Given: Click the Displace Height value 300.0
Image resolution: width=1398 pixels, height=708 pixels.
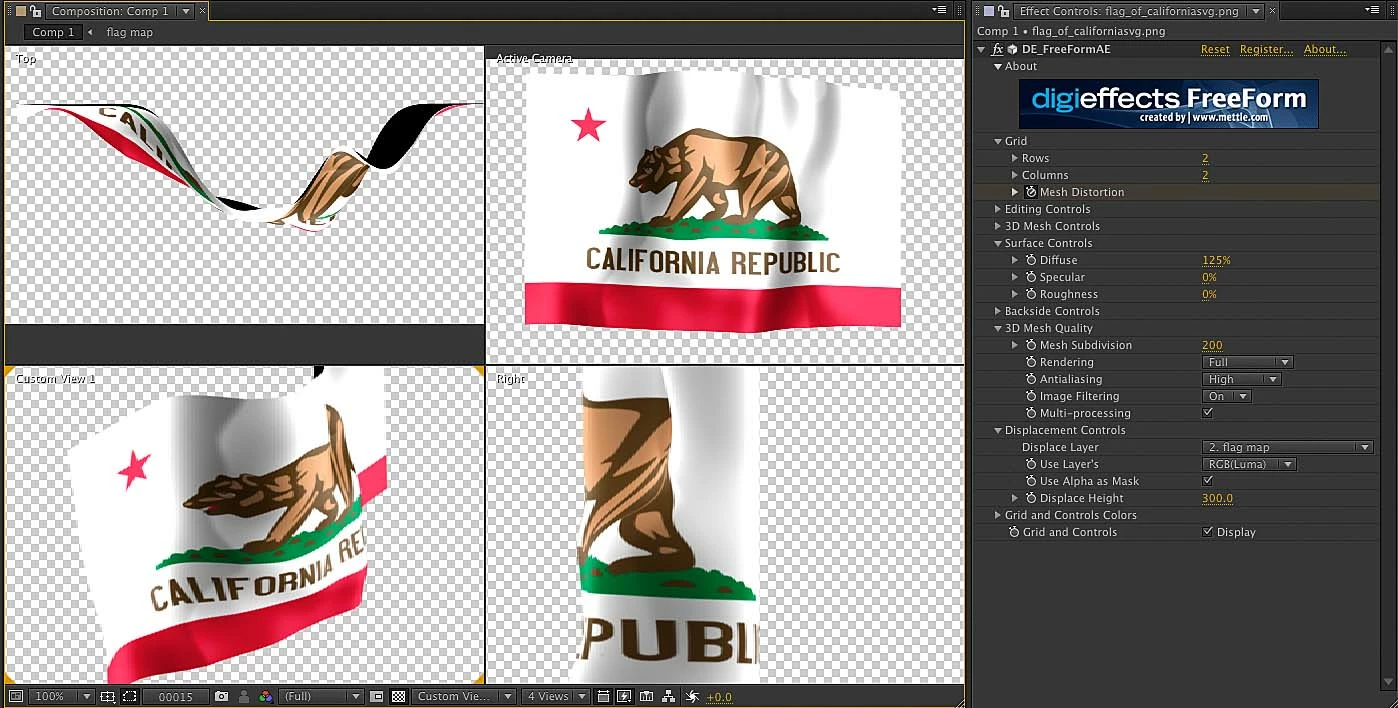Looking at the screenshot, I should click(1218, 498).
